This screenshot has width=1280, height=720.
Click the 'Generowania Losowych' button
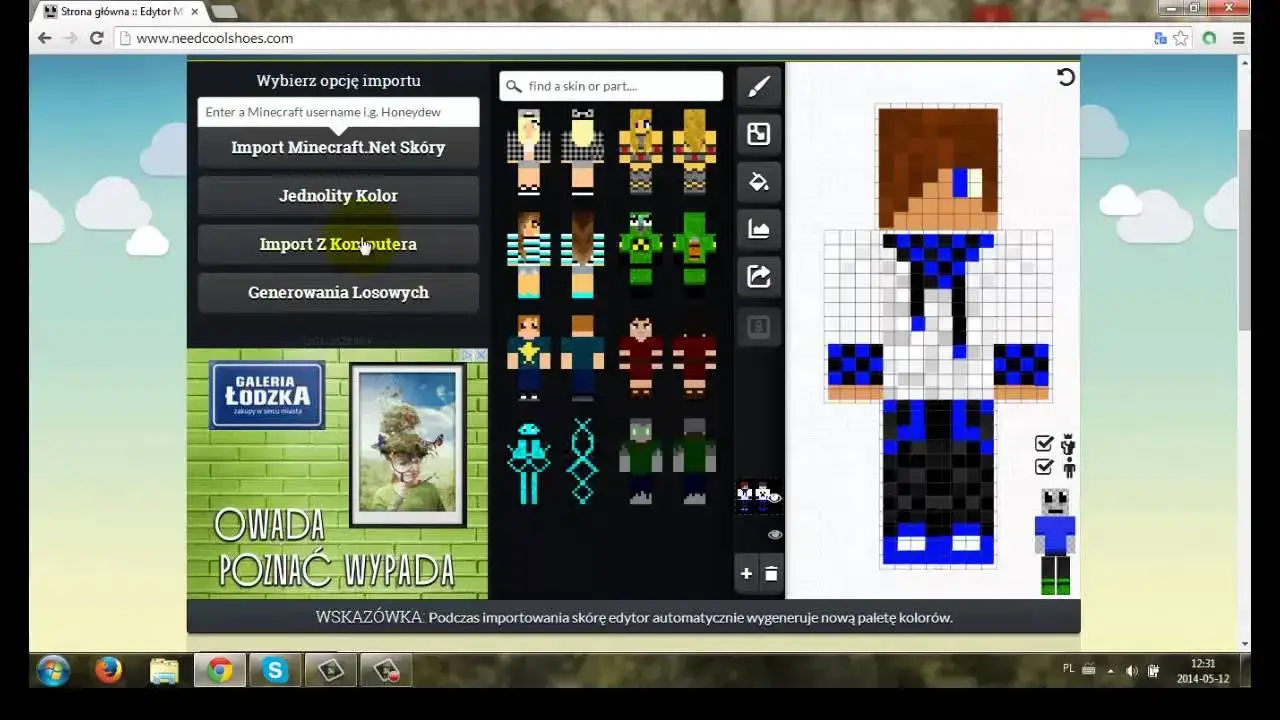pyautogui.click(x=338, y=292)
